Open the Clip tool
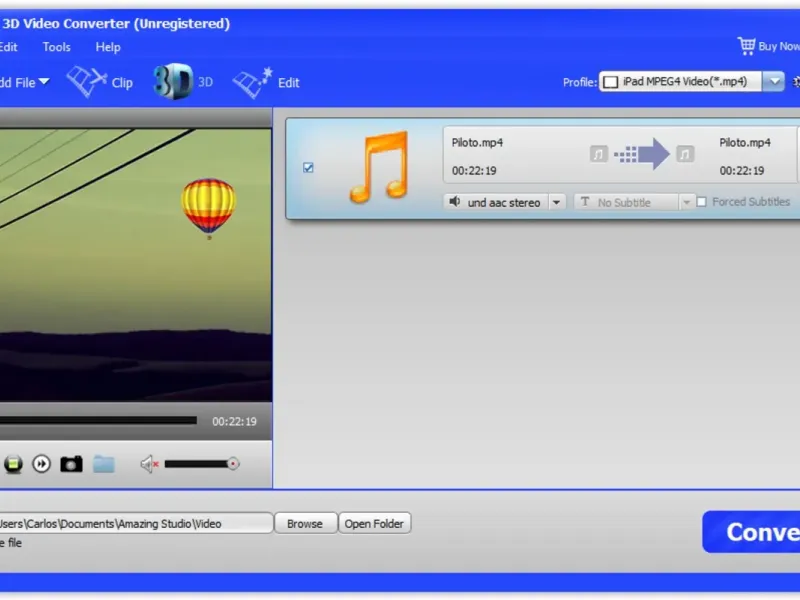The image size is (800, 600). coord(100,82)
